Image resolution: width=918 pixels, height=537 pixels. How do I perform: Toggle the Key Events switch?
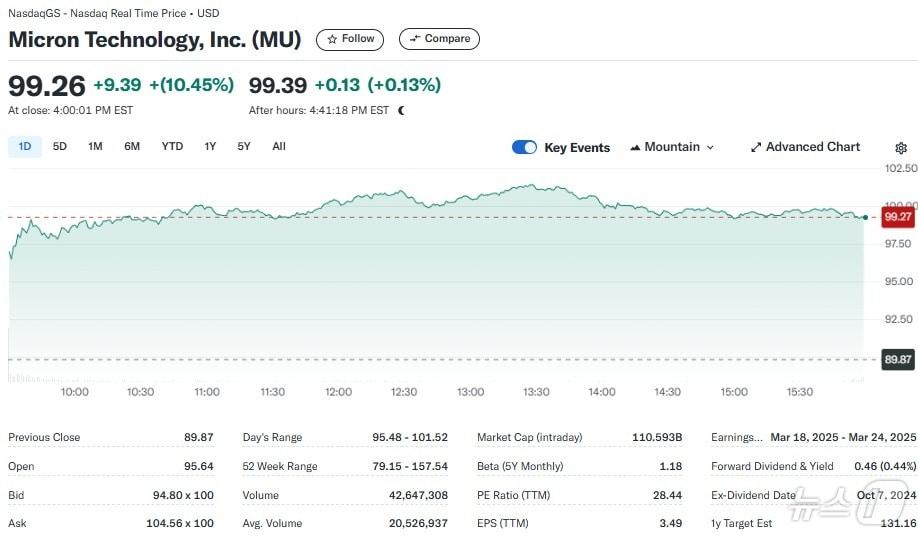coord(524,147)
